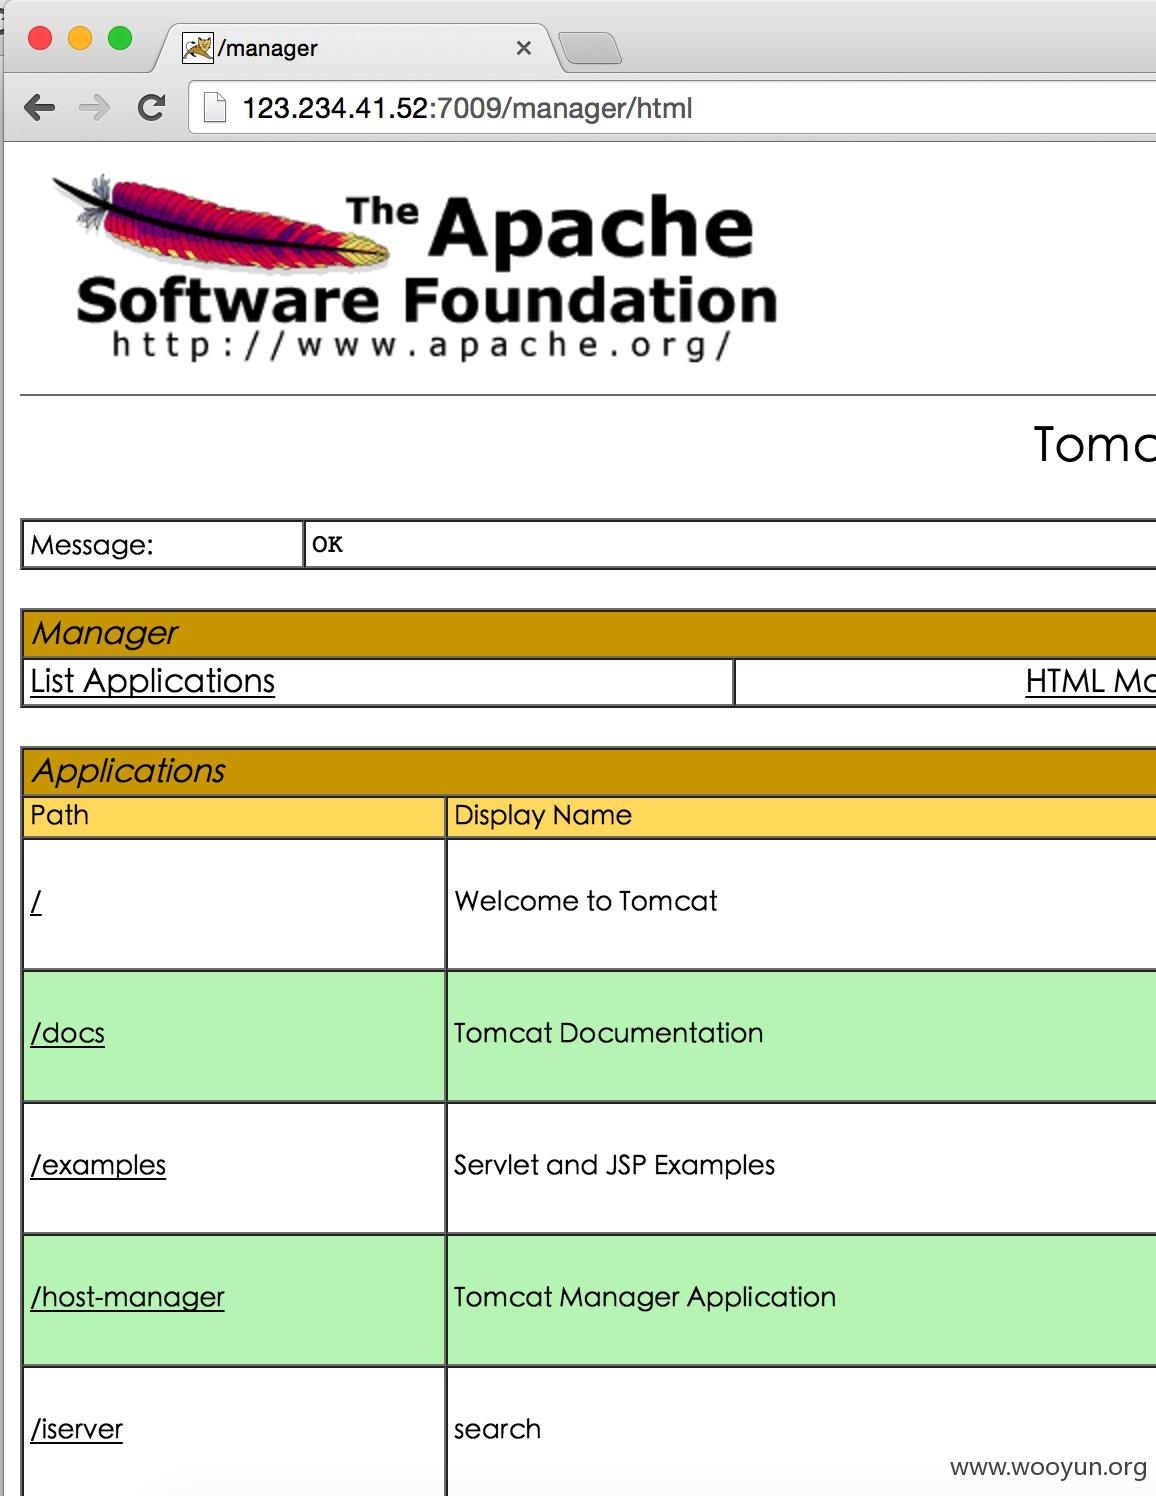Screen dimensions: 1156x1496
Task: Open a new tab button
Action: [590, 48]
